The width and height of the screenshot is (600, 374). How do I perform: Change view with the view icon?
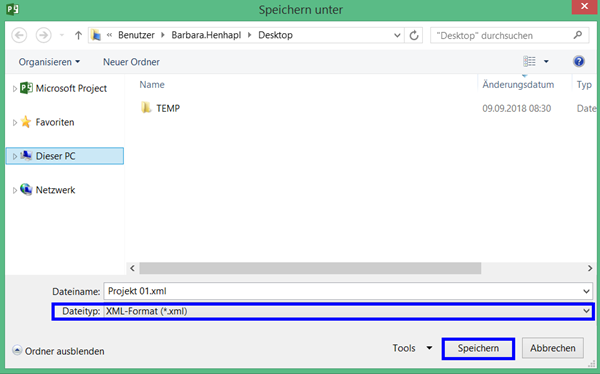coord(529,61)
